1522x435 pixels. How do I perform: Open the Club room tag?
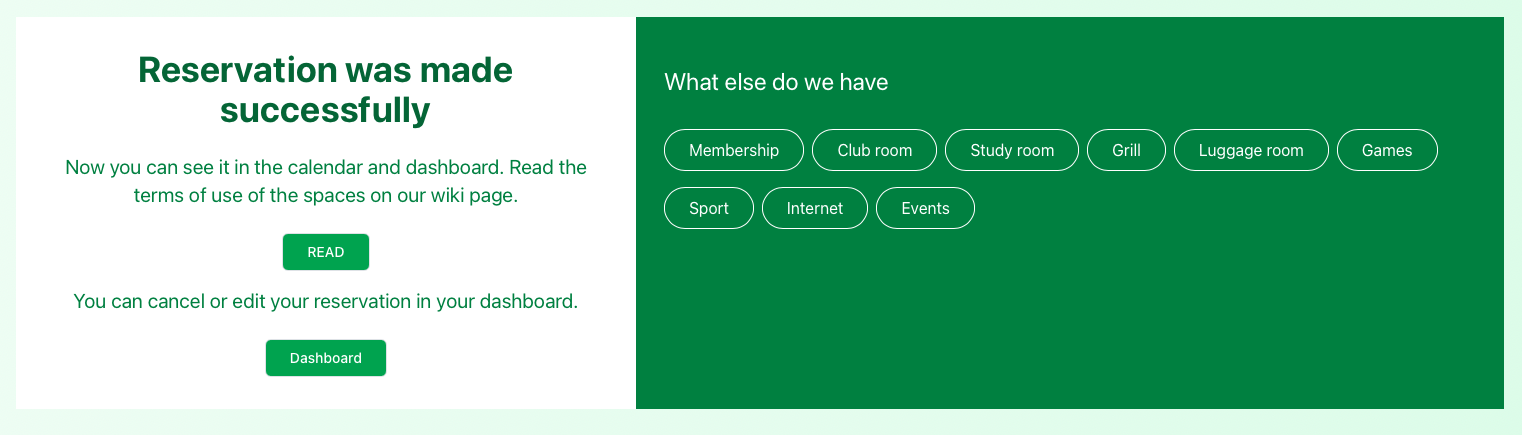[x=874, y=150]
